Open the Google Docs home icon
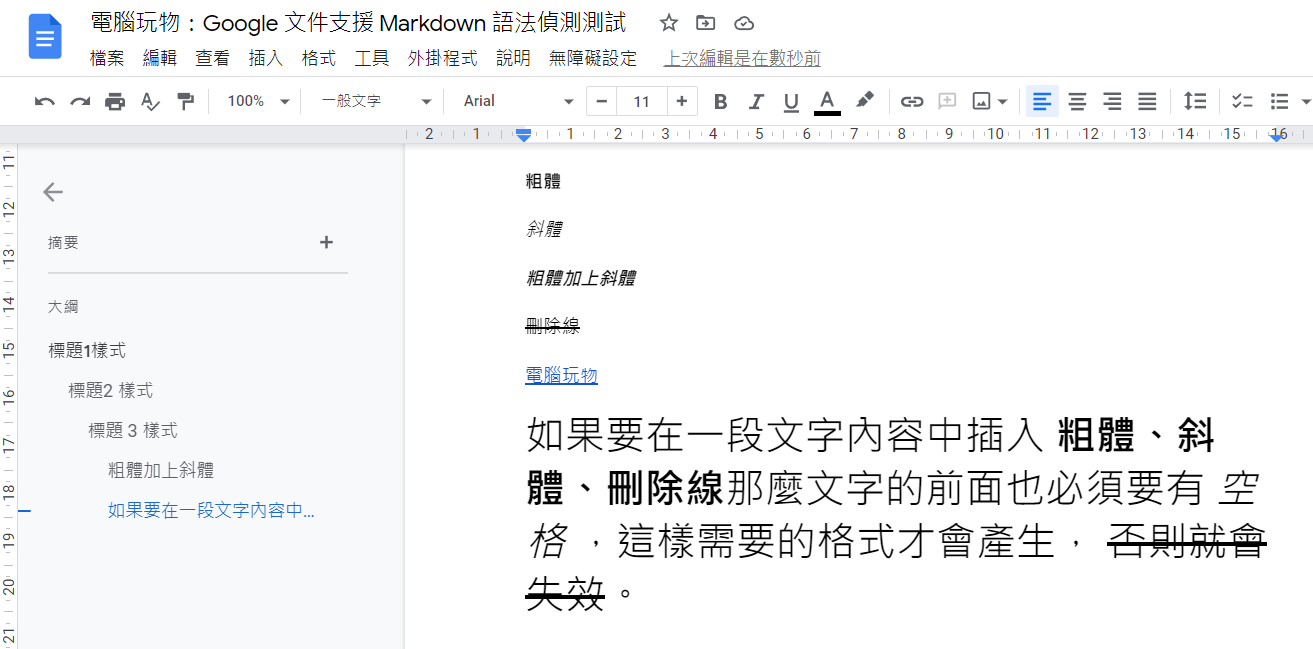1313x649 pixels. (x=45, y=38)
